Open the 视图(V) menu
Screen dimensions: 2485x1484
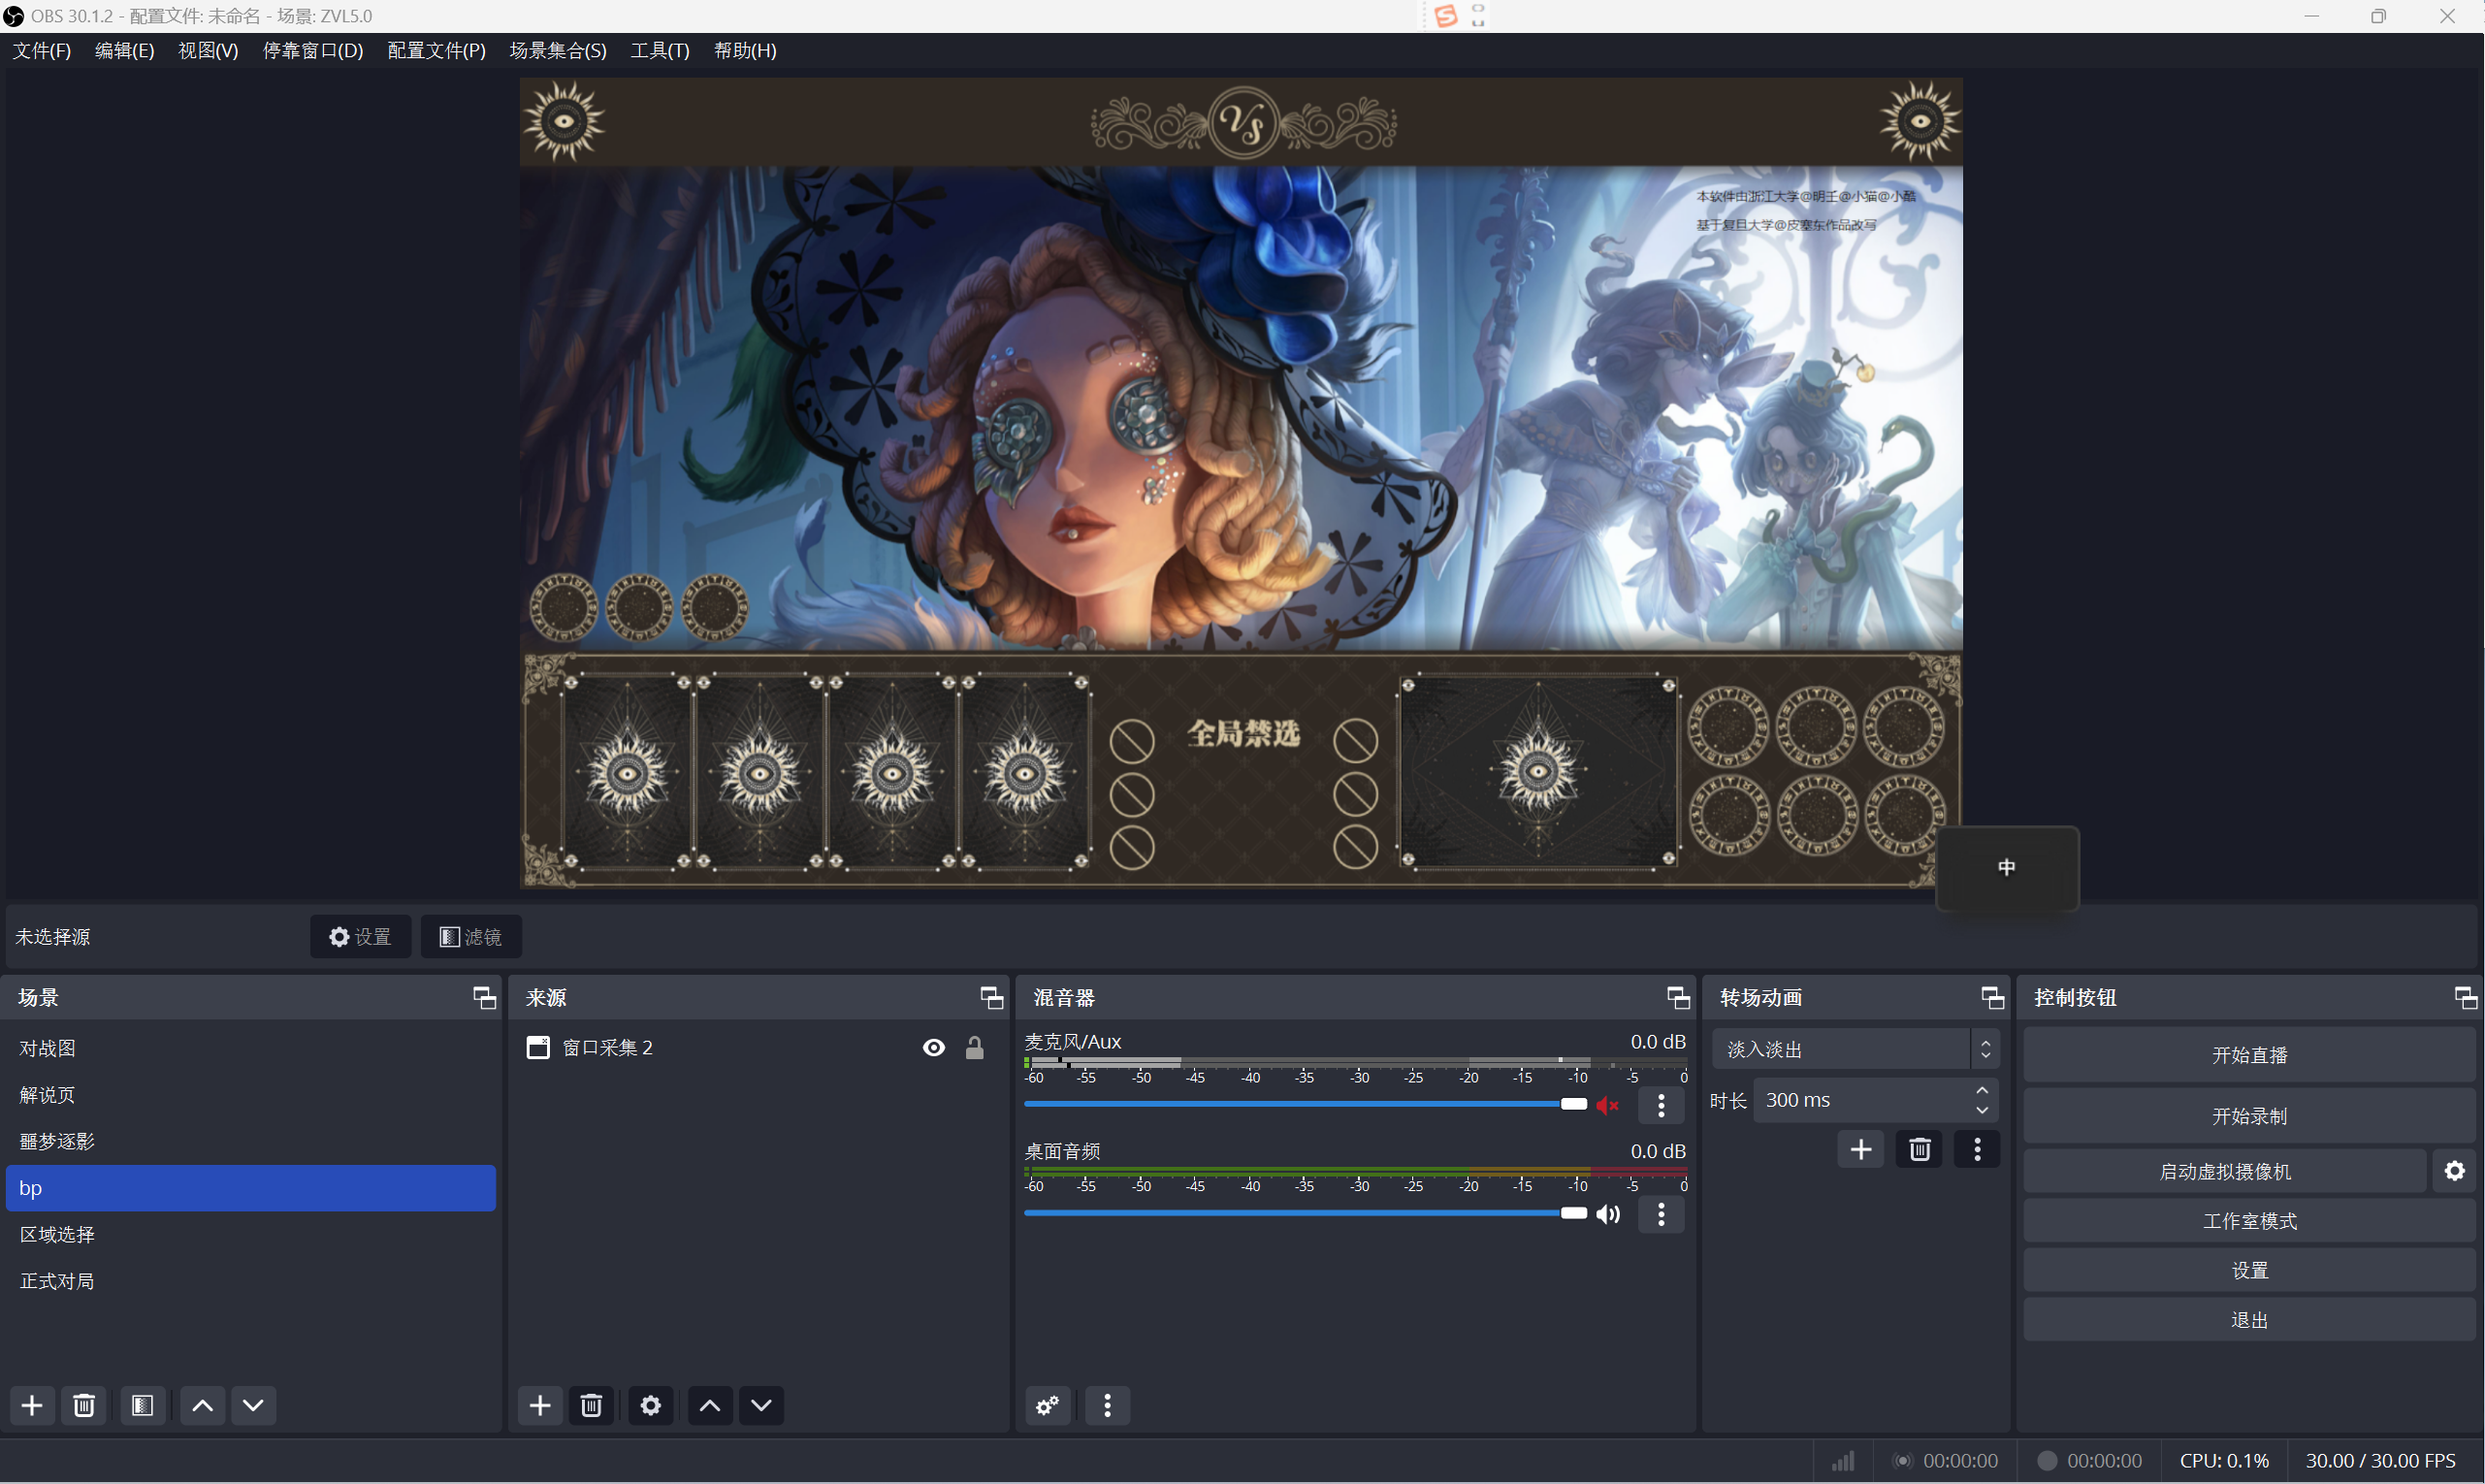coord(208,51)
